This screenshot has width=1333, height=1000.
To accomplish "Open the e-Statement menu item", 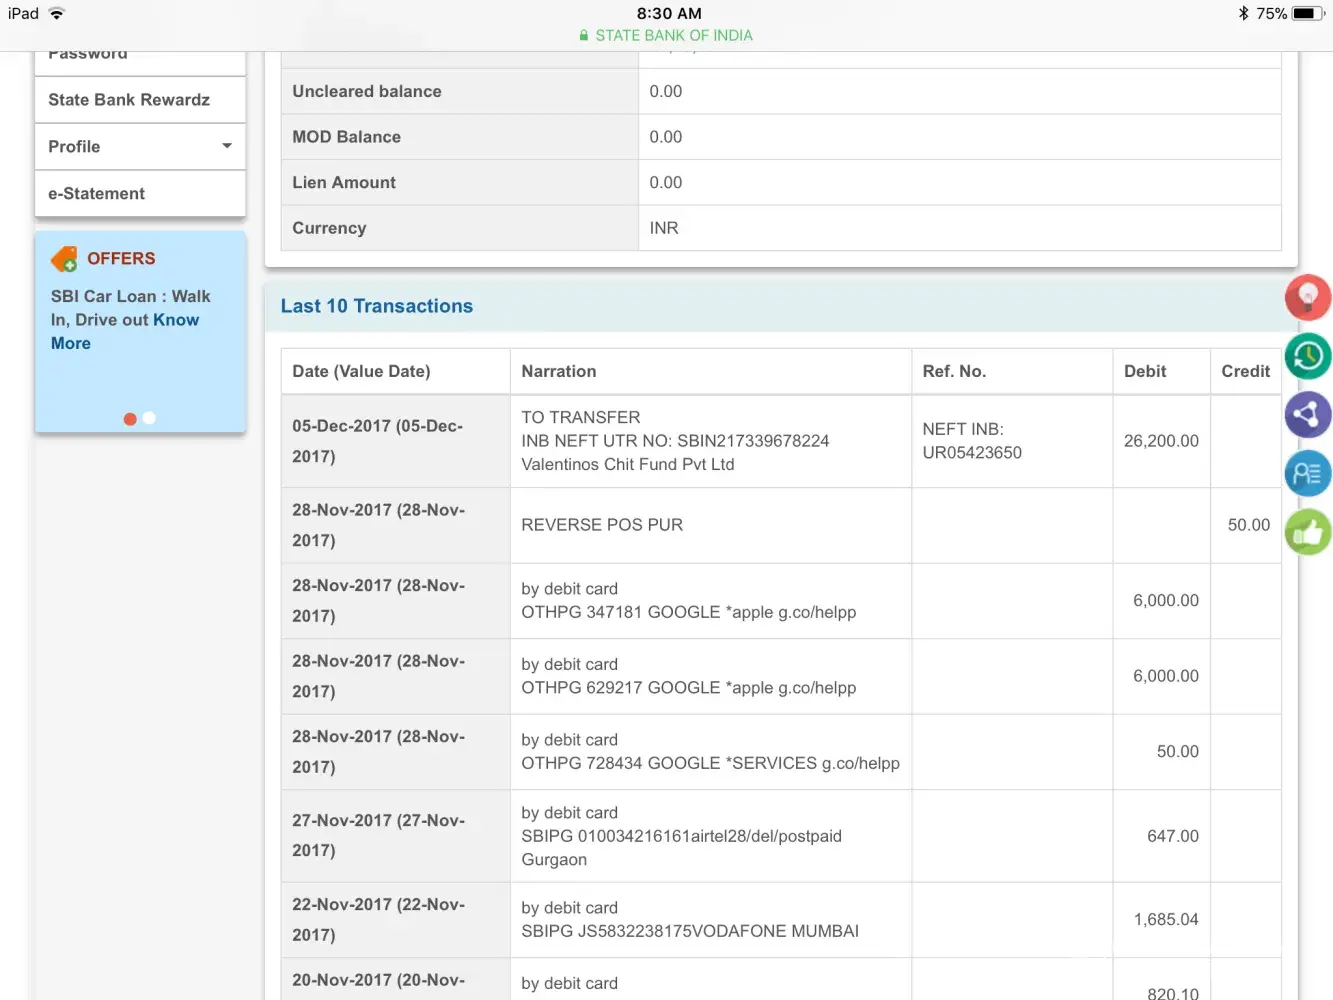I will [x=97, y=194].
